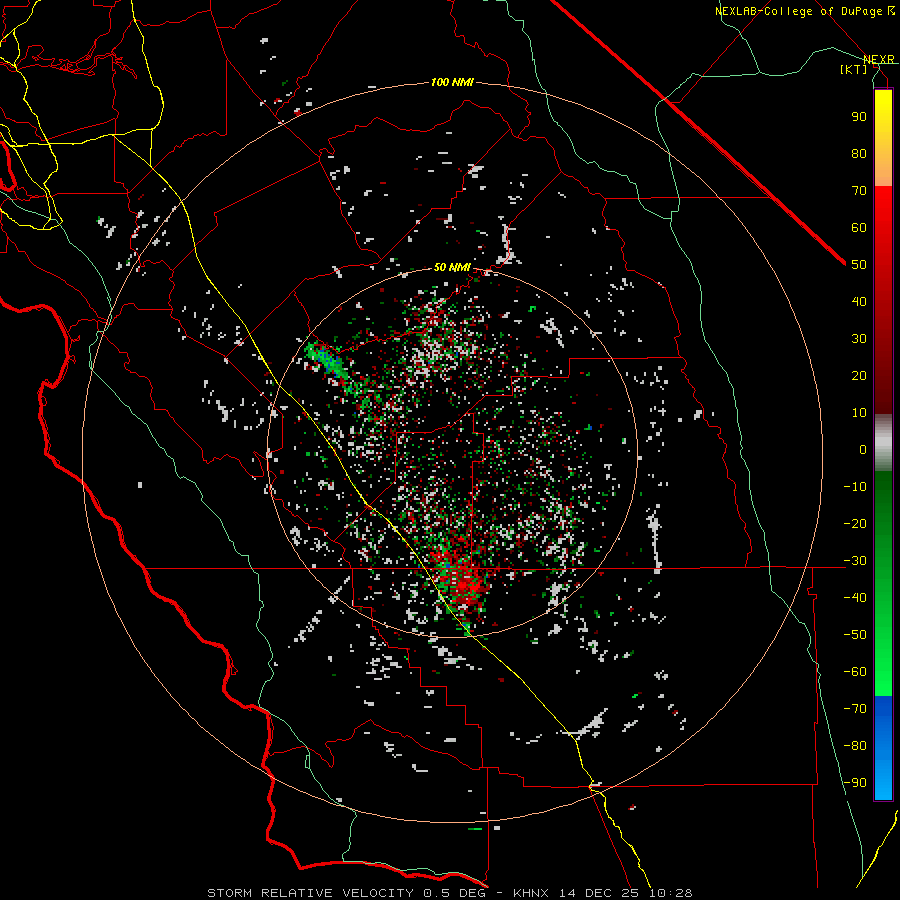Click the 80 value on velocity scale

(x=859, y=153)
